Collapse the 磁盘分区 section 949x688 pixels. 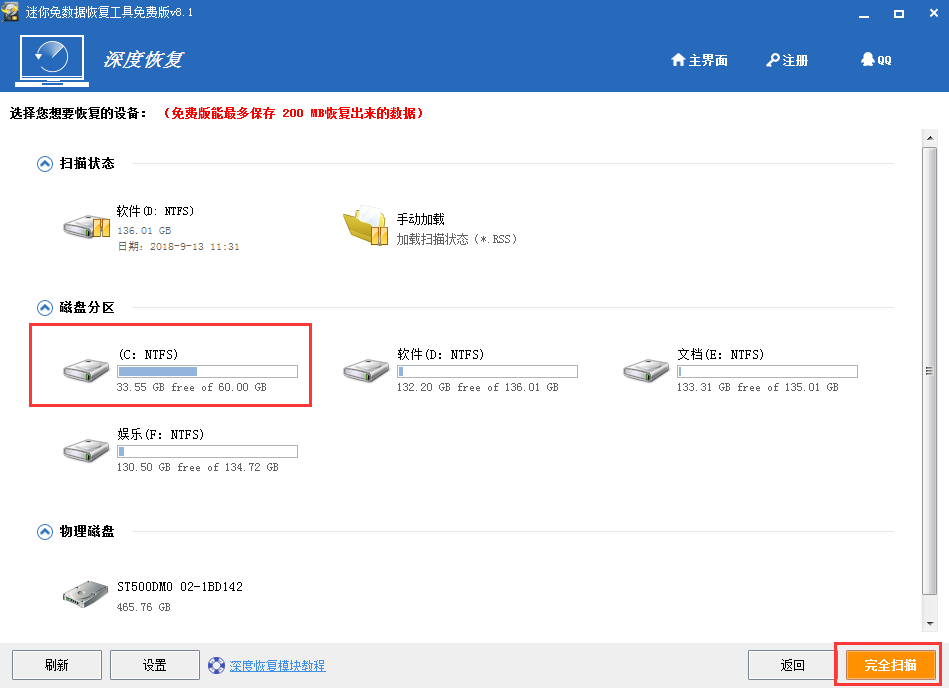pyautogui.click(x=45, y=308)
